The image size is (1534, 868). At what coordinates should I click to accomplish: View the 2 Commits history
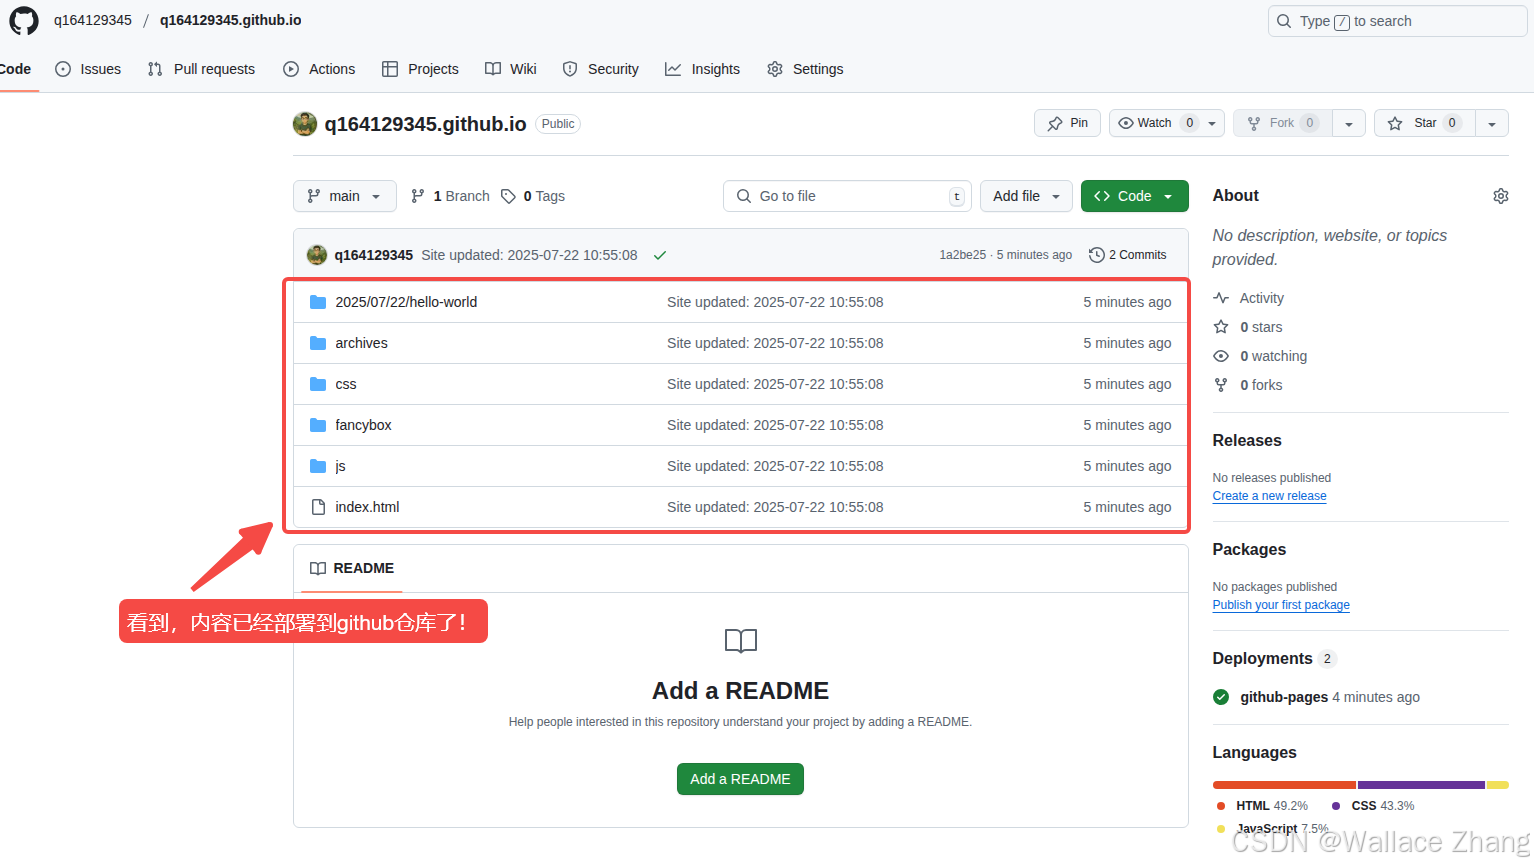tap(1128, 255)
